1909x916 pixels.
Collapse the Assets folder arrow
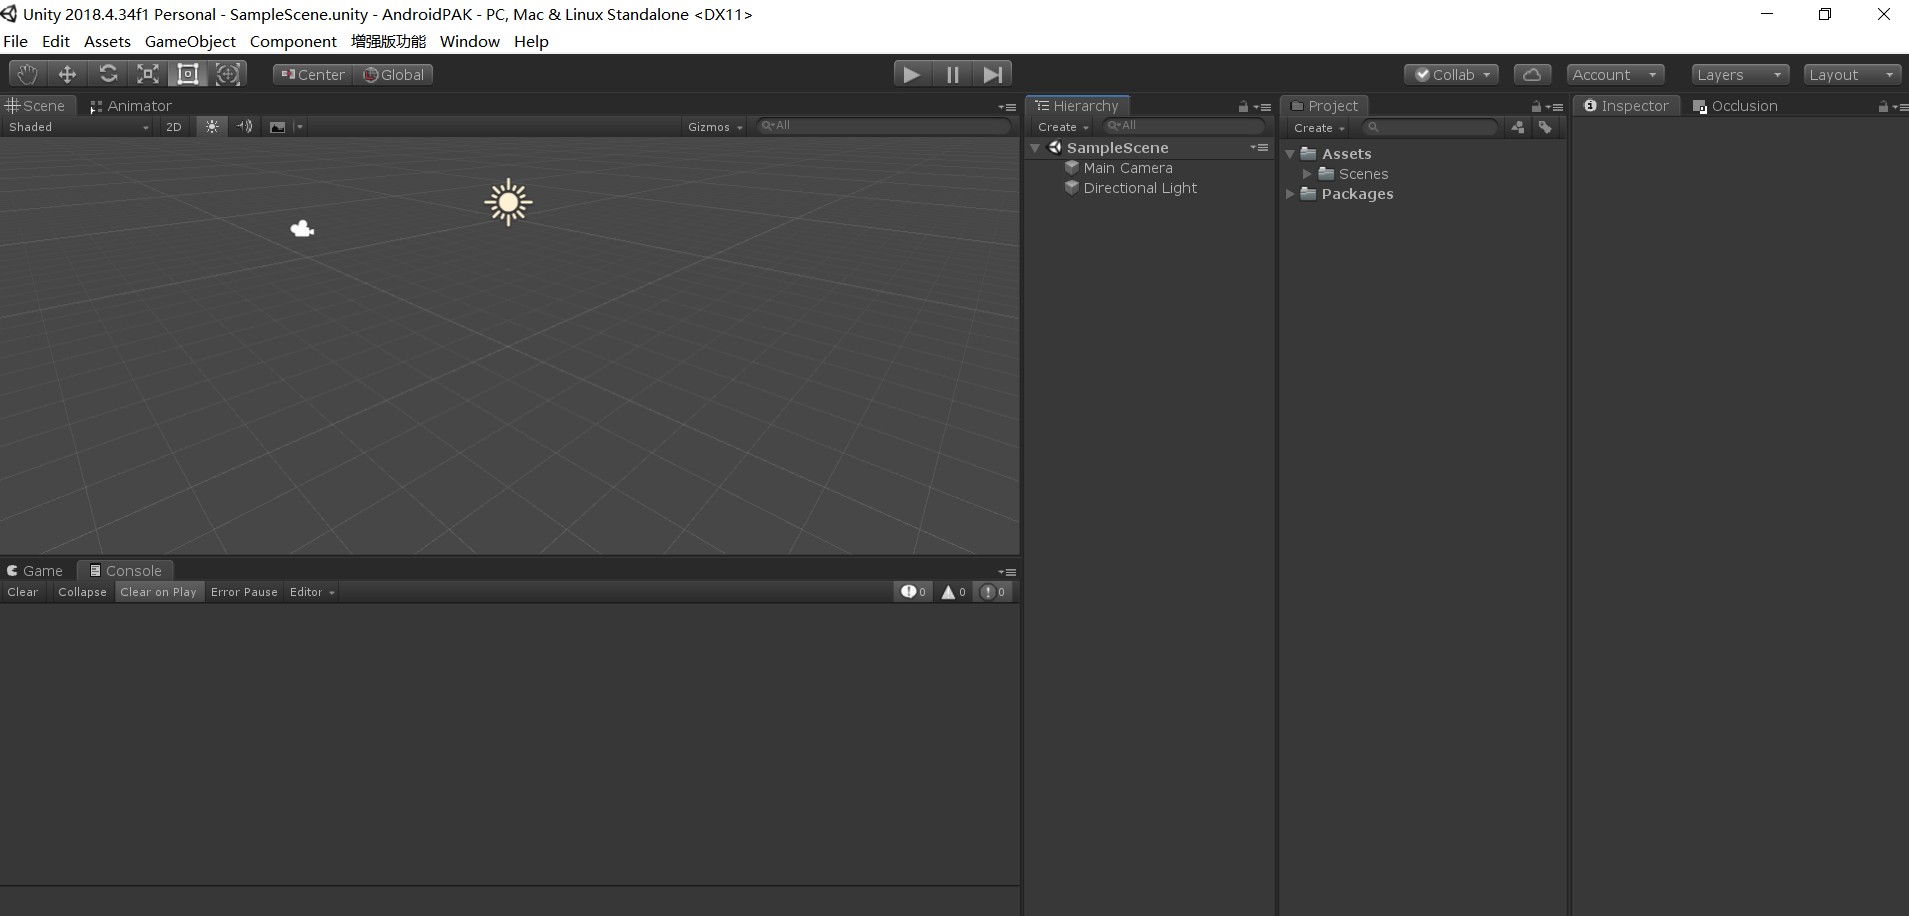click(x=1290, y=154)
